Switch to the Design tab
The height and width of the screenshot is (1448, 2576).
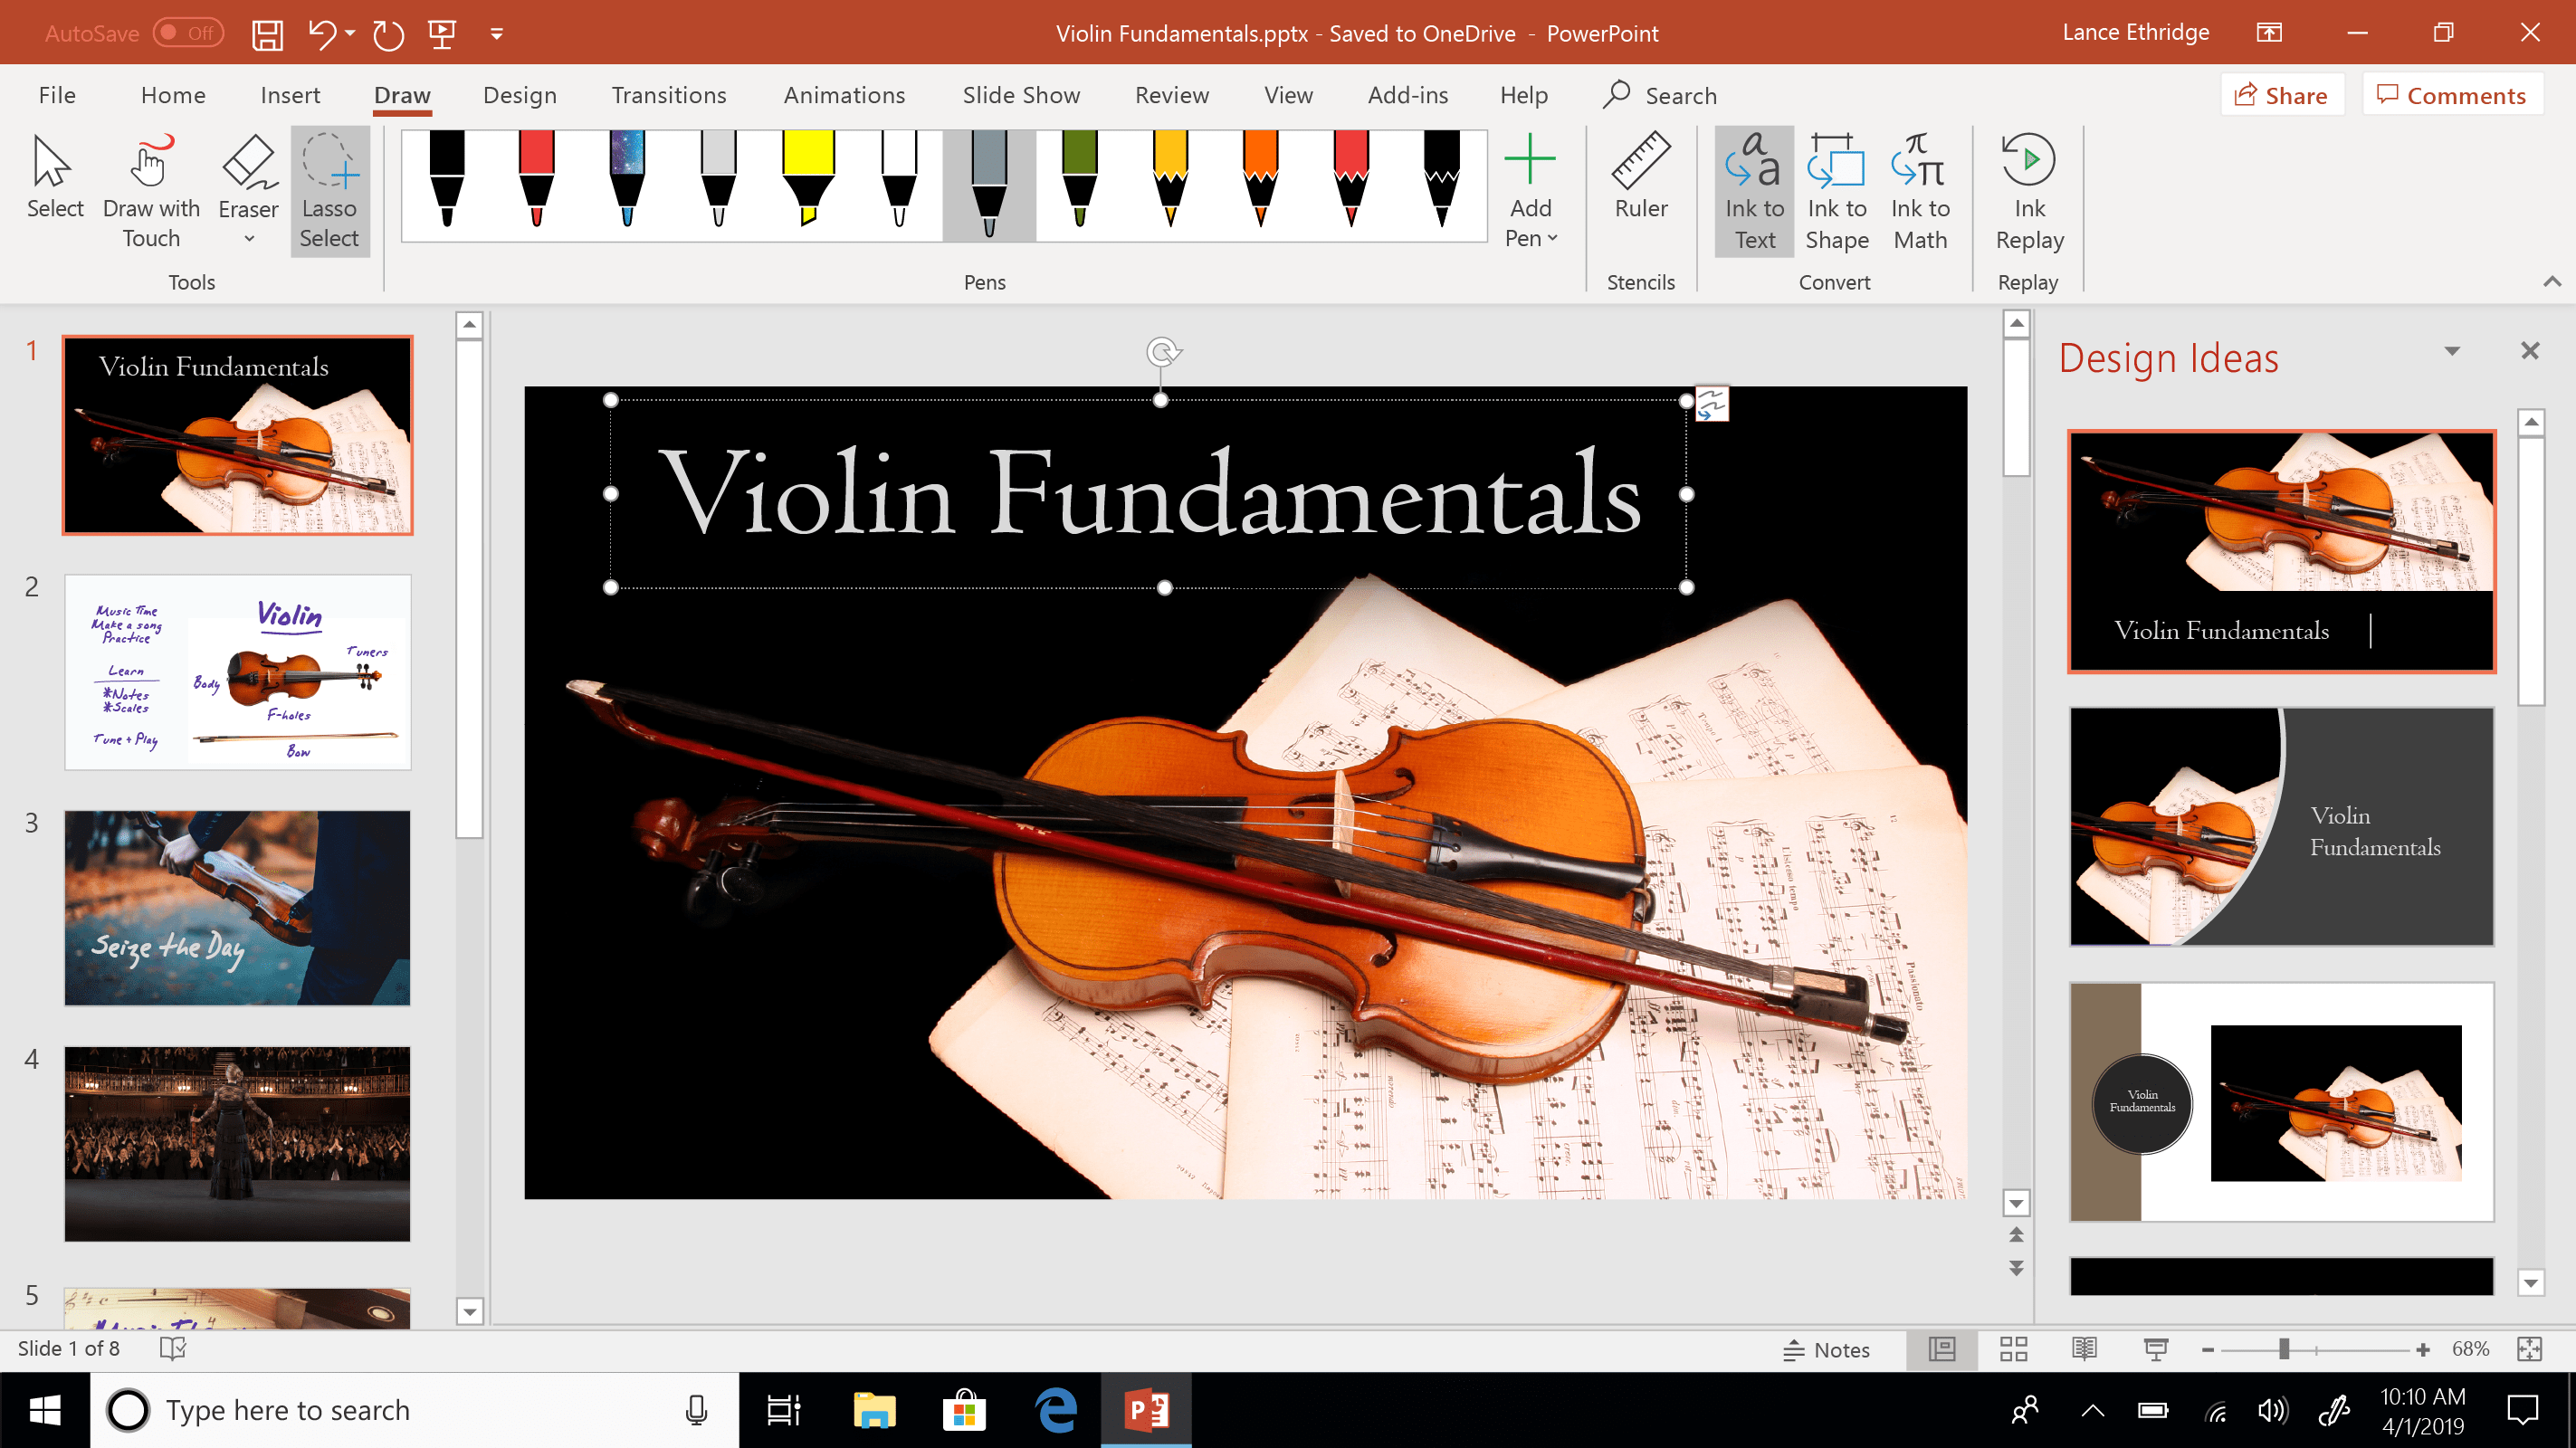click(519, 95)
